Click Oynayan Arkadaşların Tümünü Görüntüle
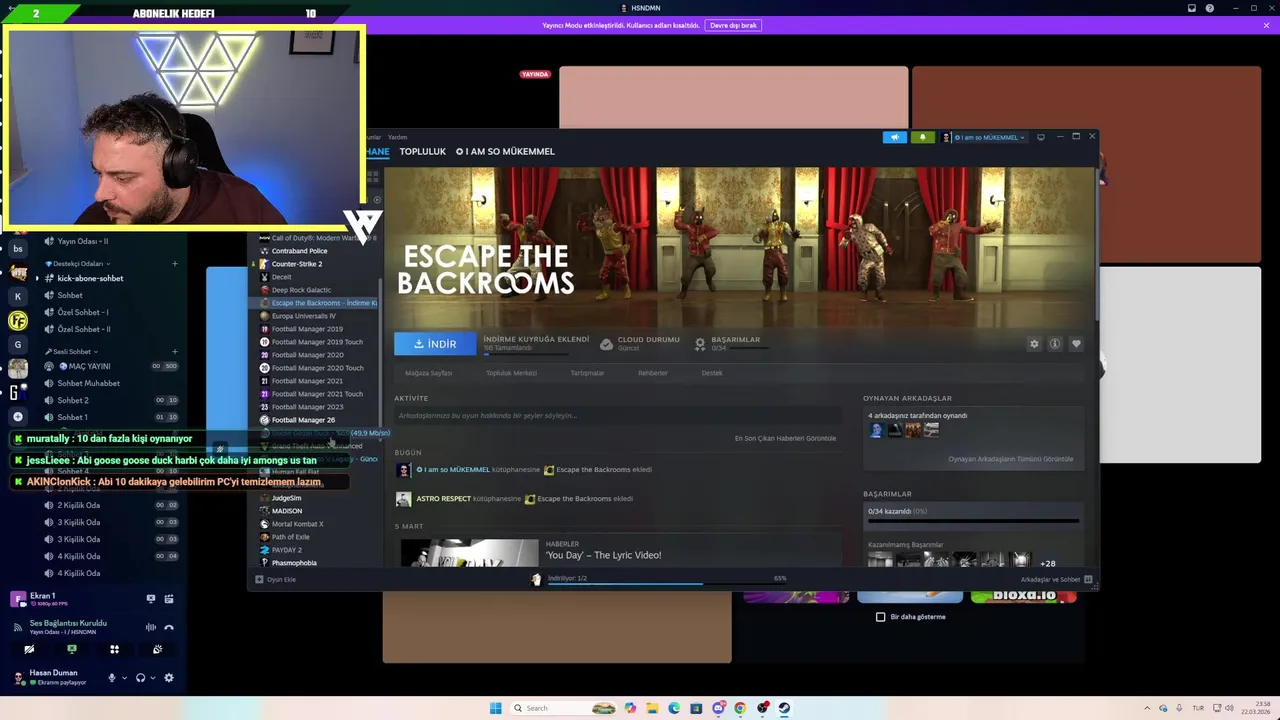1280x720 pixels. pos(1010,459)
